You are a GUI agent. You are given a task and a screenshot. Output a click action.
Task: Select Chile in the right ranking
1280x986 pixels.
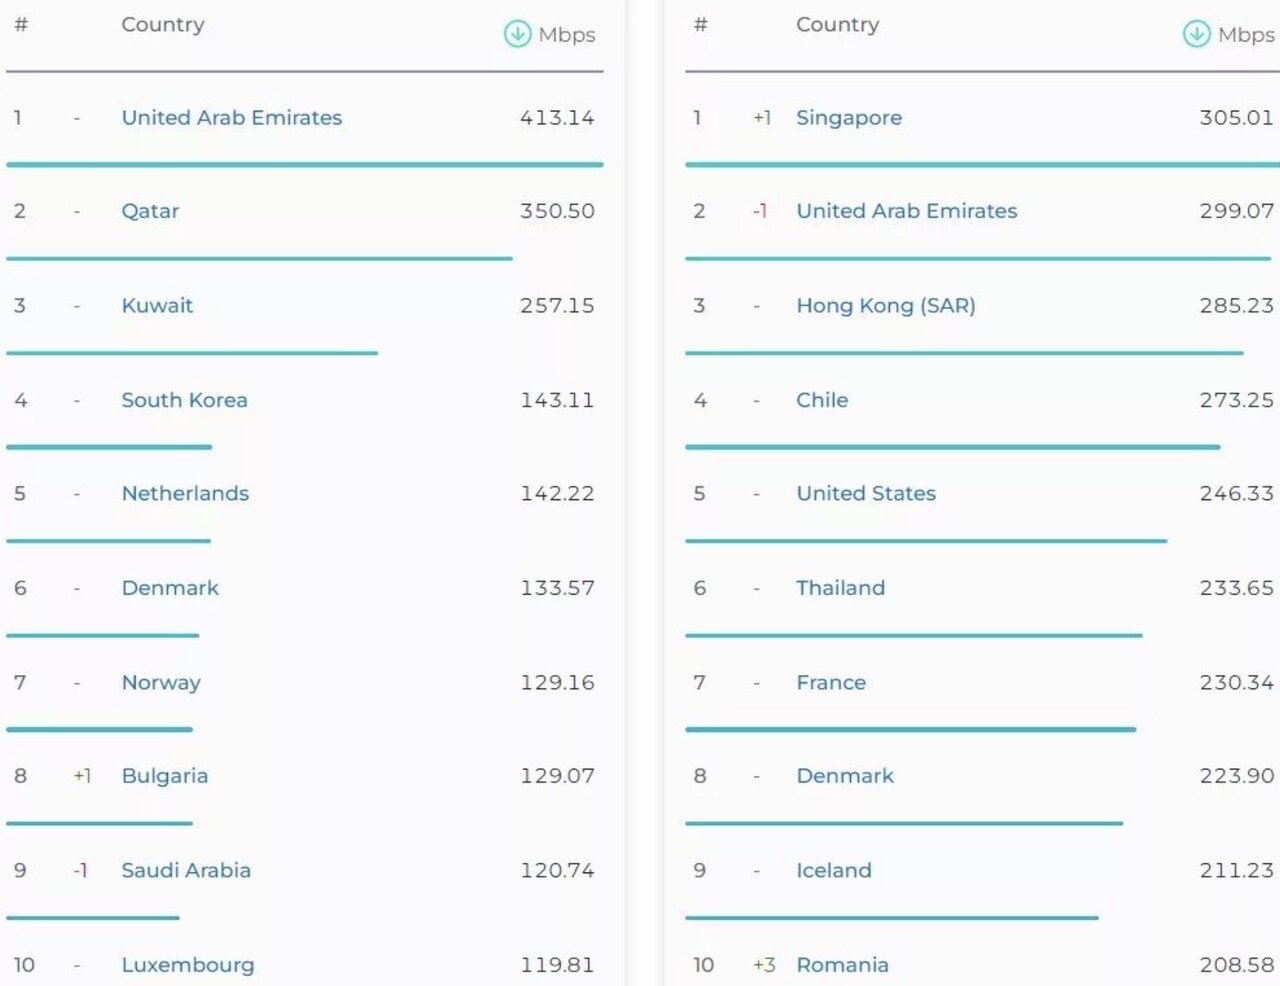click(822, 400)
